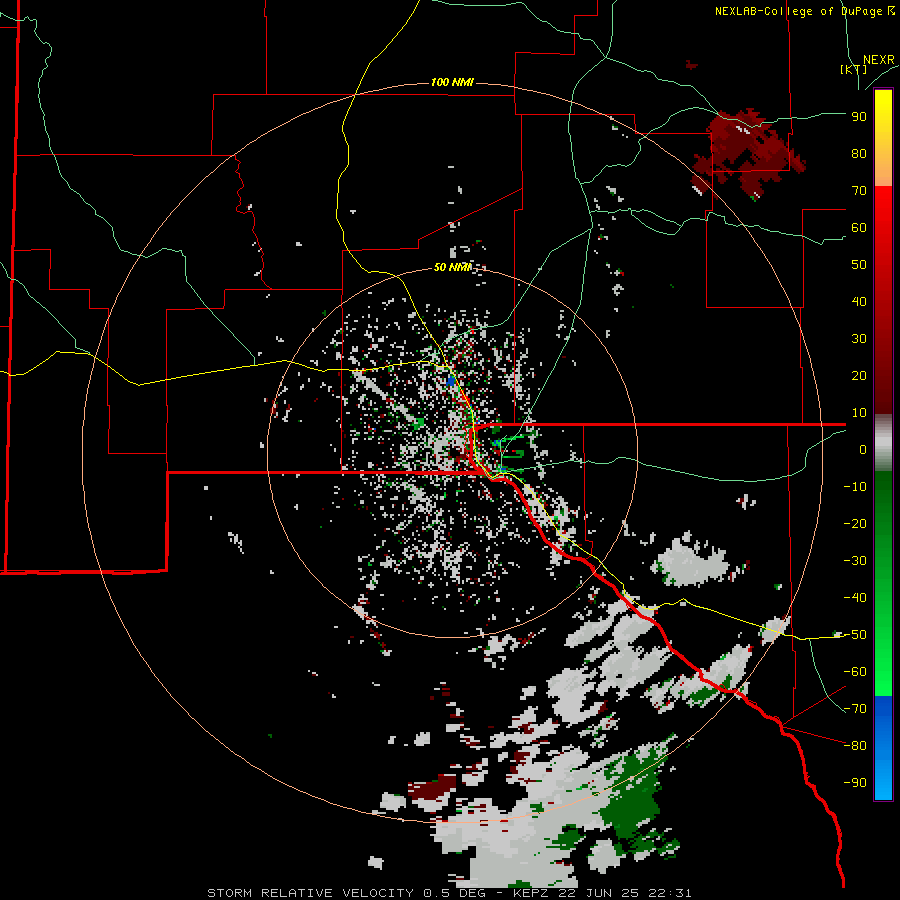Select the -60 value on velocity scale
900x900 pixels.
(855, 672)
